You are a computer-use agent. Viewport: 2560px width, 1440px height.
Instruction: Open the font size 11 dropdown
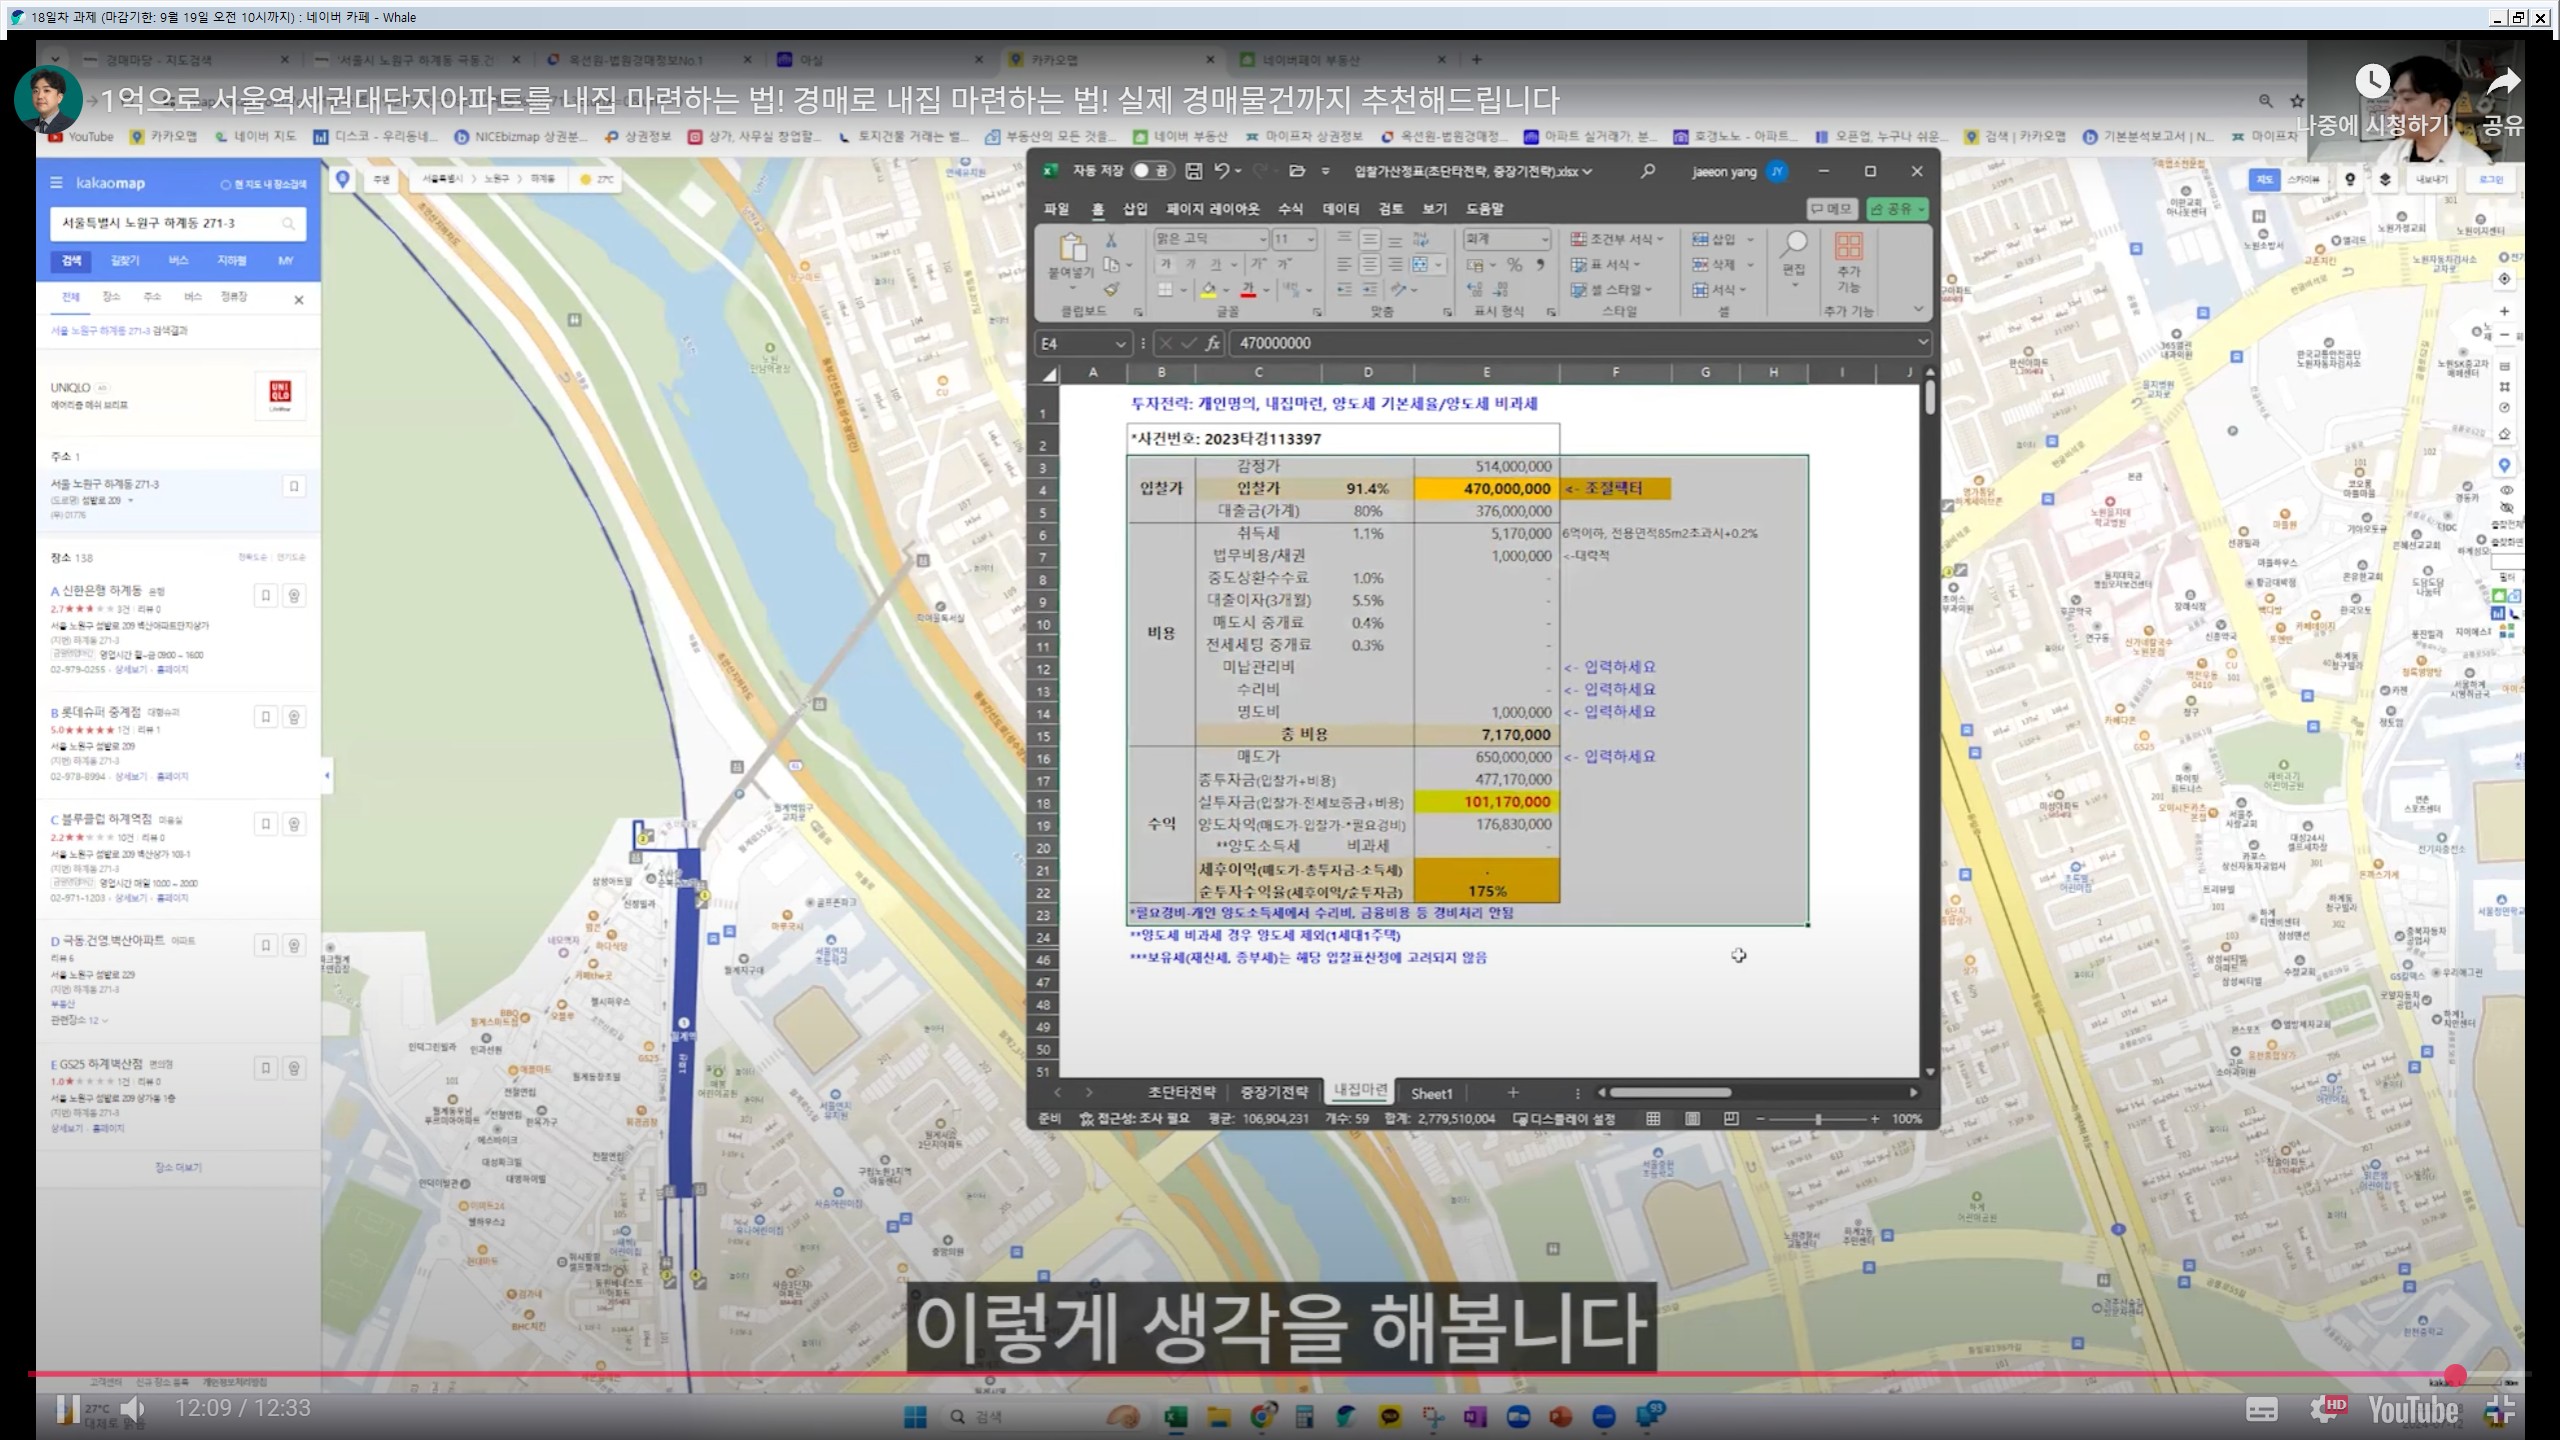click(x=1310, y=239)
